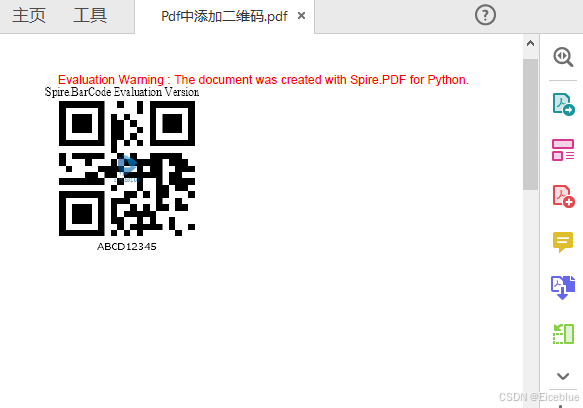Open the yellow Comment tool

click(563, 242)
